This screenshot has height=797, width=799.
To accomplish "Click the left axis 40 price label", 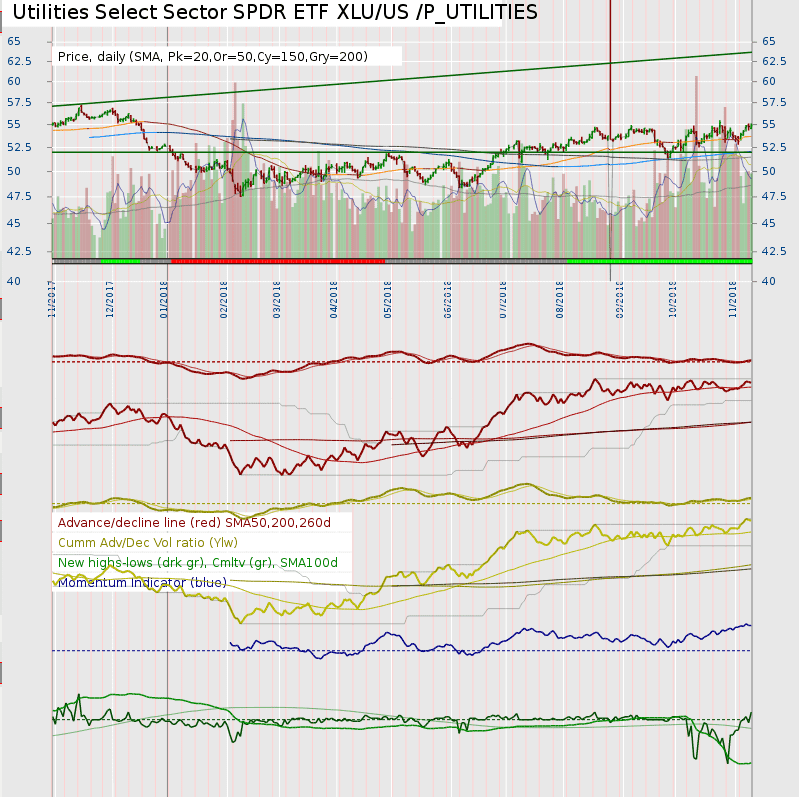I will pos(14,281).
